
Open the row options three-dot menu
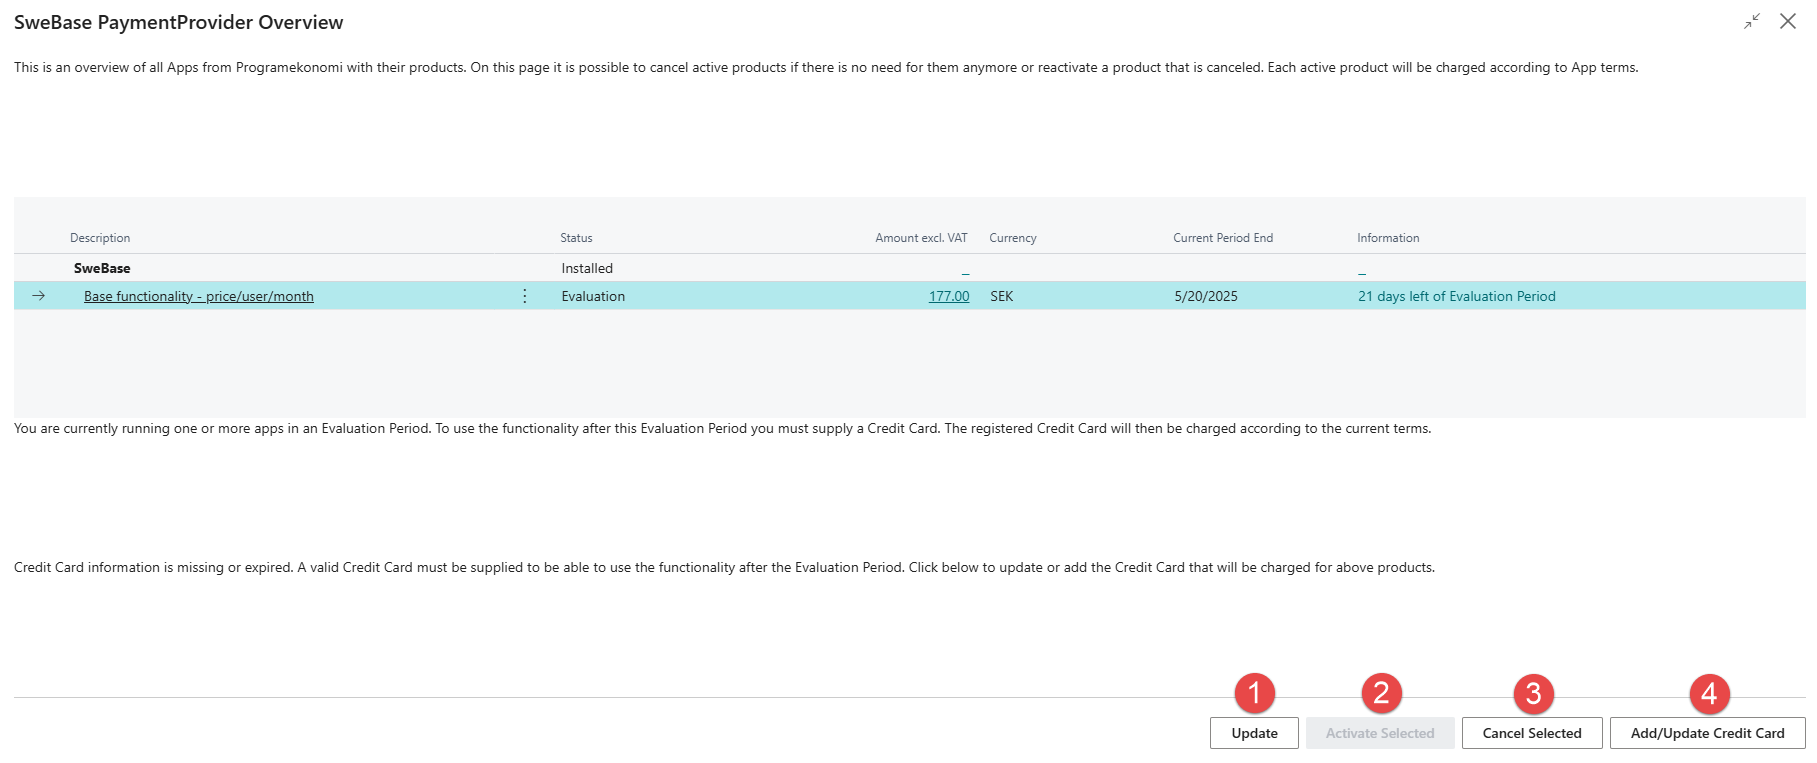(x=525, y=296)
